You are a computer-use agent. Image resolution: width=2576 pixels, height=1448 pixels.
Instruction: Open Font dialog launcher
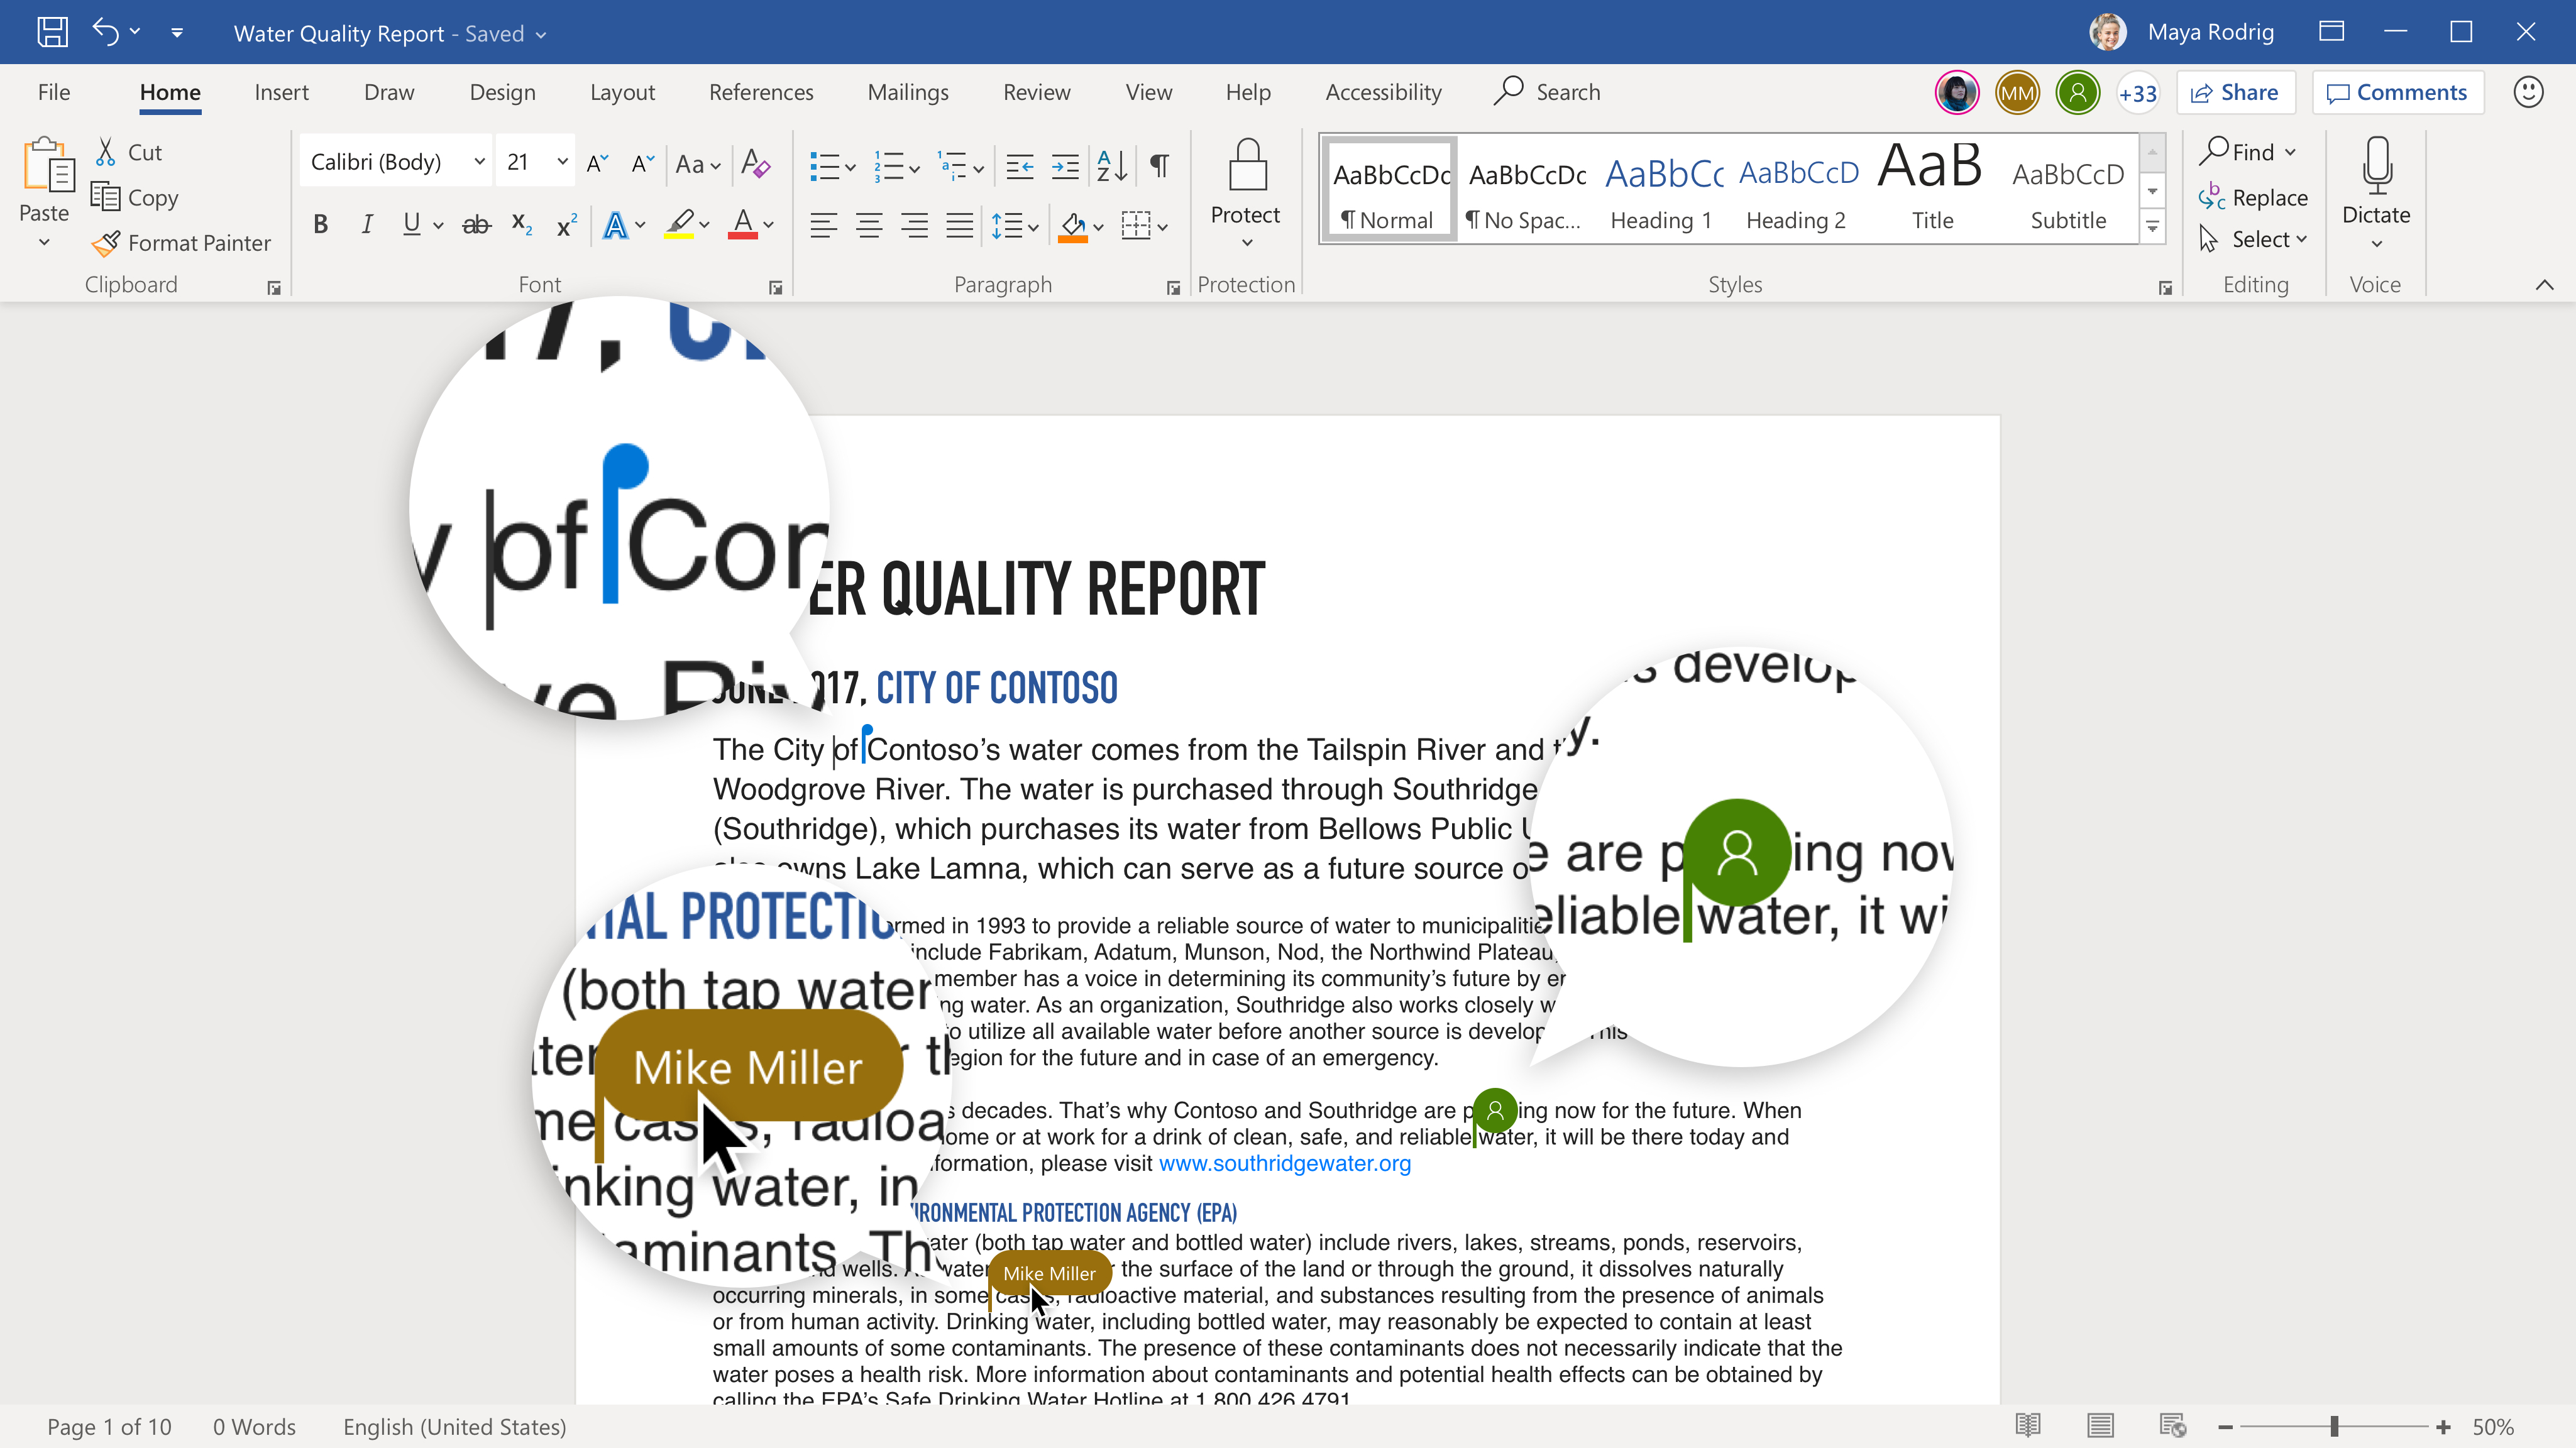pos(775,288)
